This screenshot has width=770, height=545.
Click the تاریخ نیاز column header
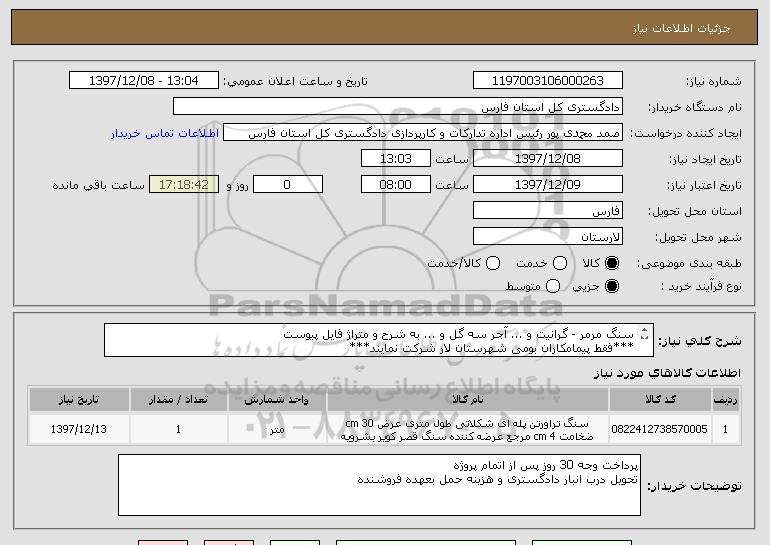click(x=79, y=400)
